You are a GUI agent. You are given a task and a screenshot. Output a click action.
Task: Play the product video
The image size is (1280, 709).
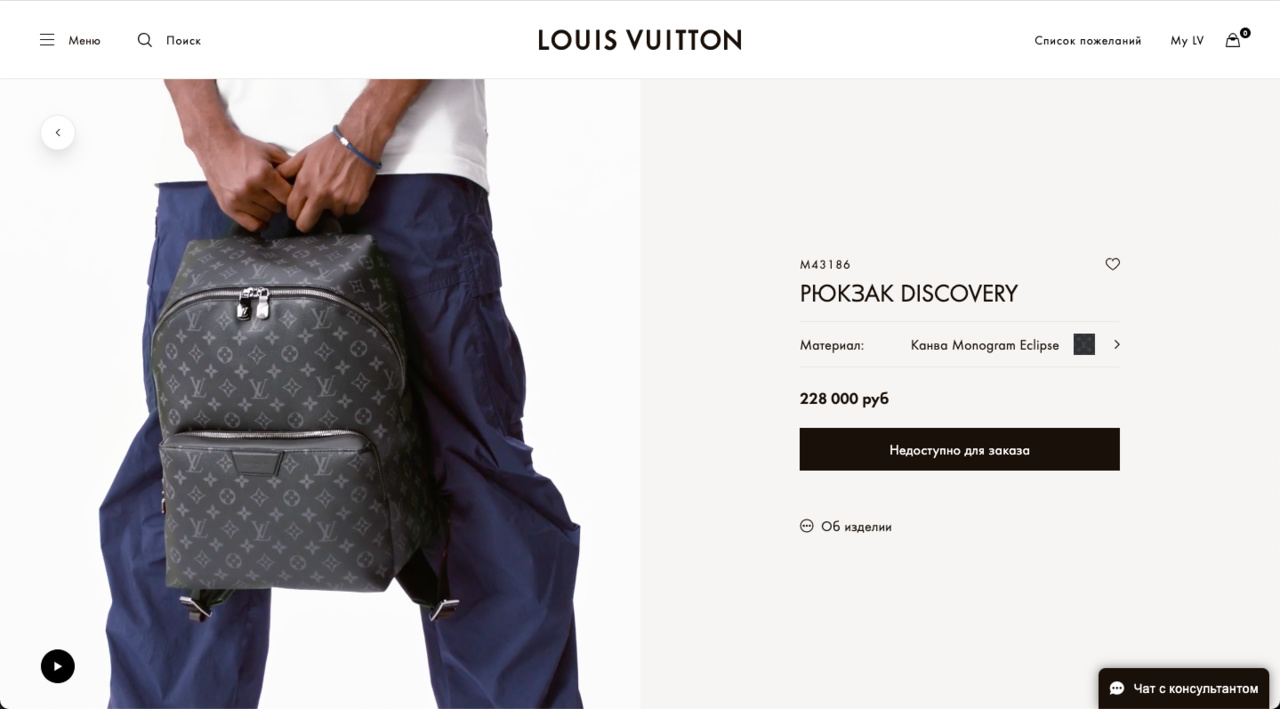point(58,666)
